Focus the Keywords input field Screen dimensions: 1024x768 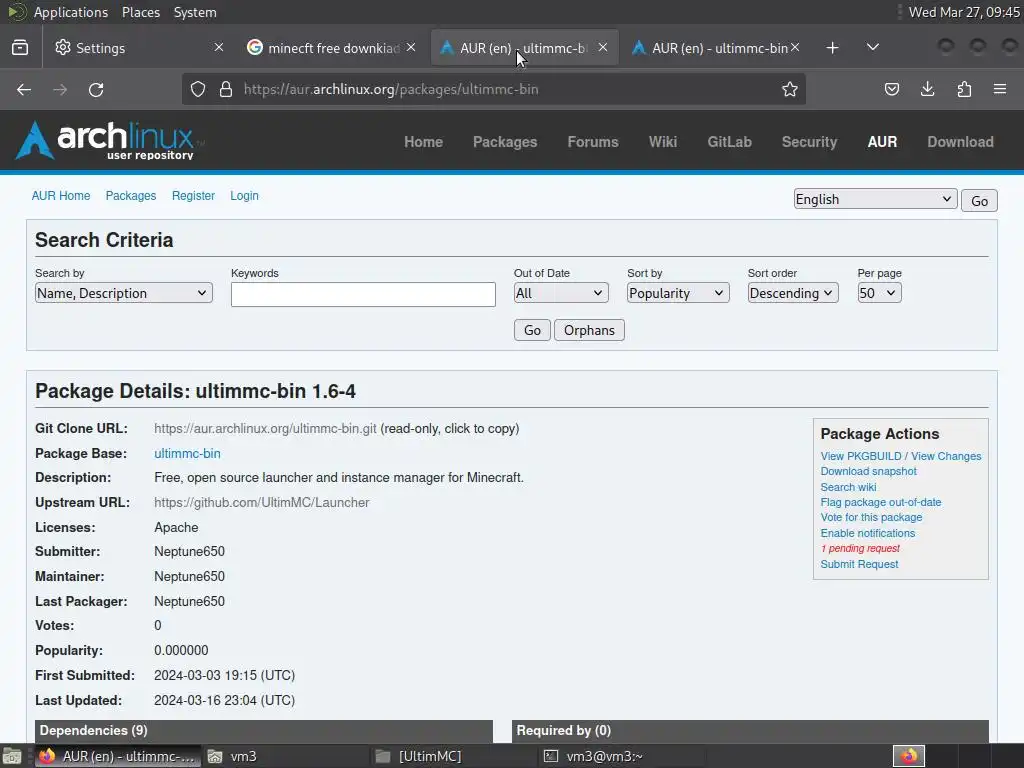pos(363,295)
